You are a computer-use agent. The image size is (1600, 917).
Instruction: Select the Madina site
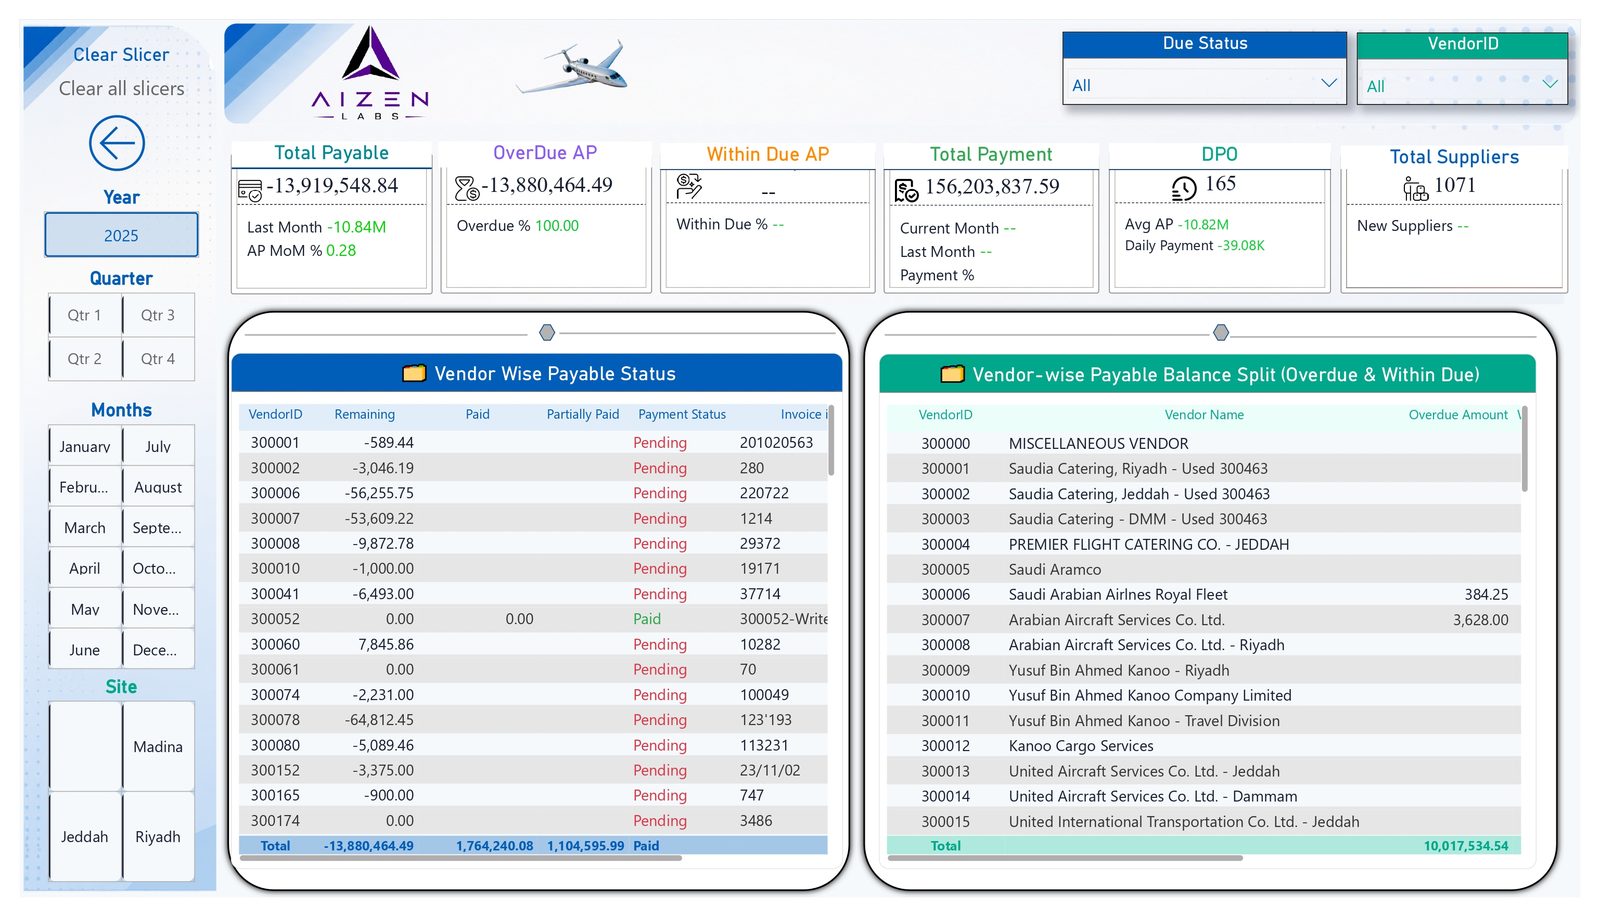[x=158, y=746]
